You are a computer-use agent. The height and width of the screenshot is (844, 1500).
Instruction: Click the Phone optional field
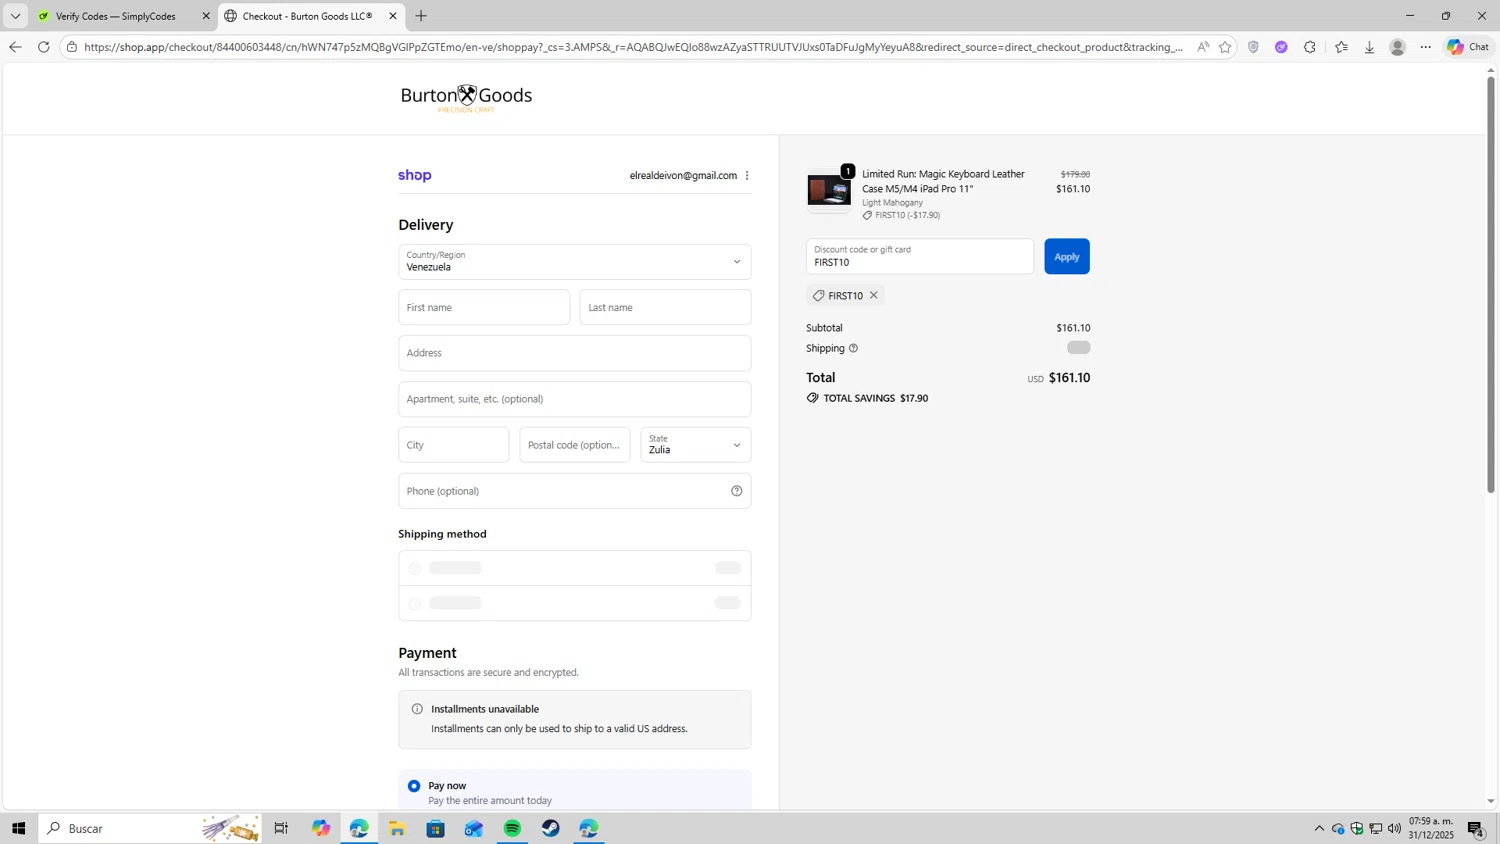tap(575, 491)
